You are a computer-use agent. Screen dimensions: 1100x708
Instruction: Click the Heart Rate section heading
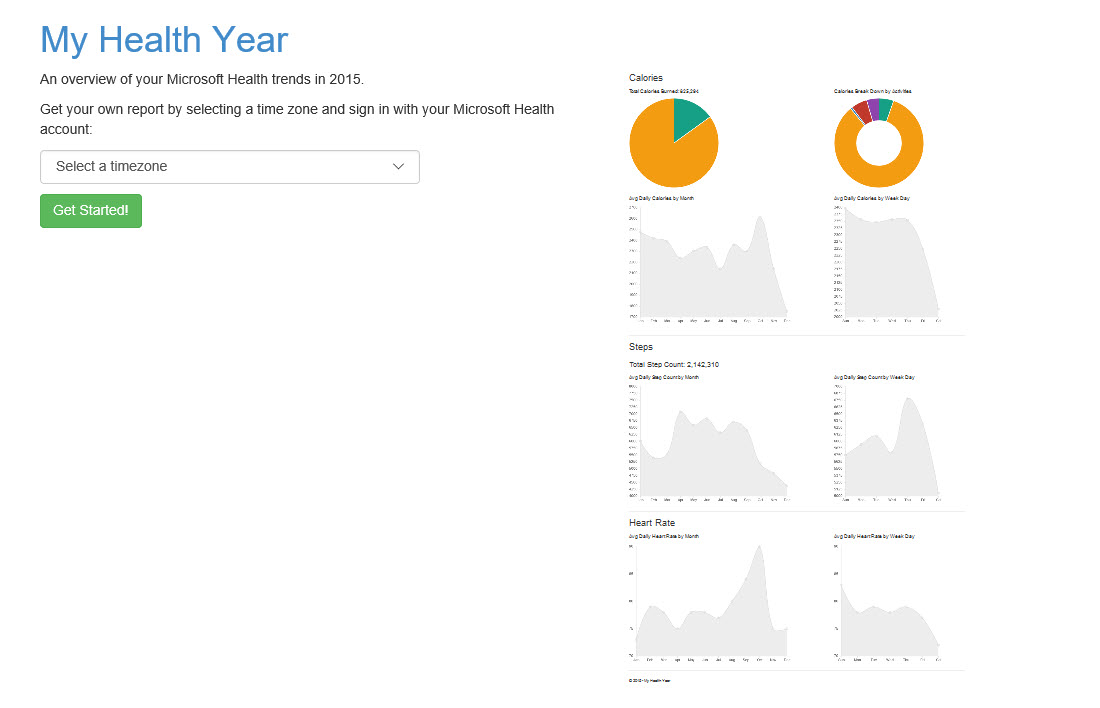652,523
